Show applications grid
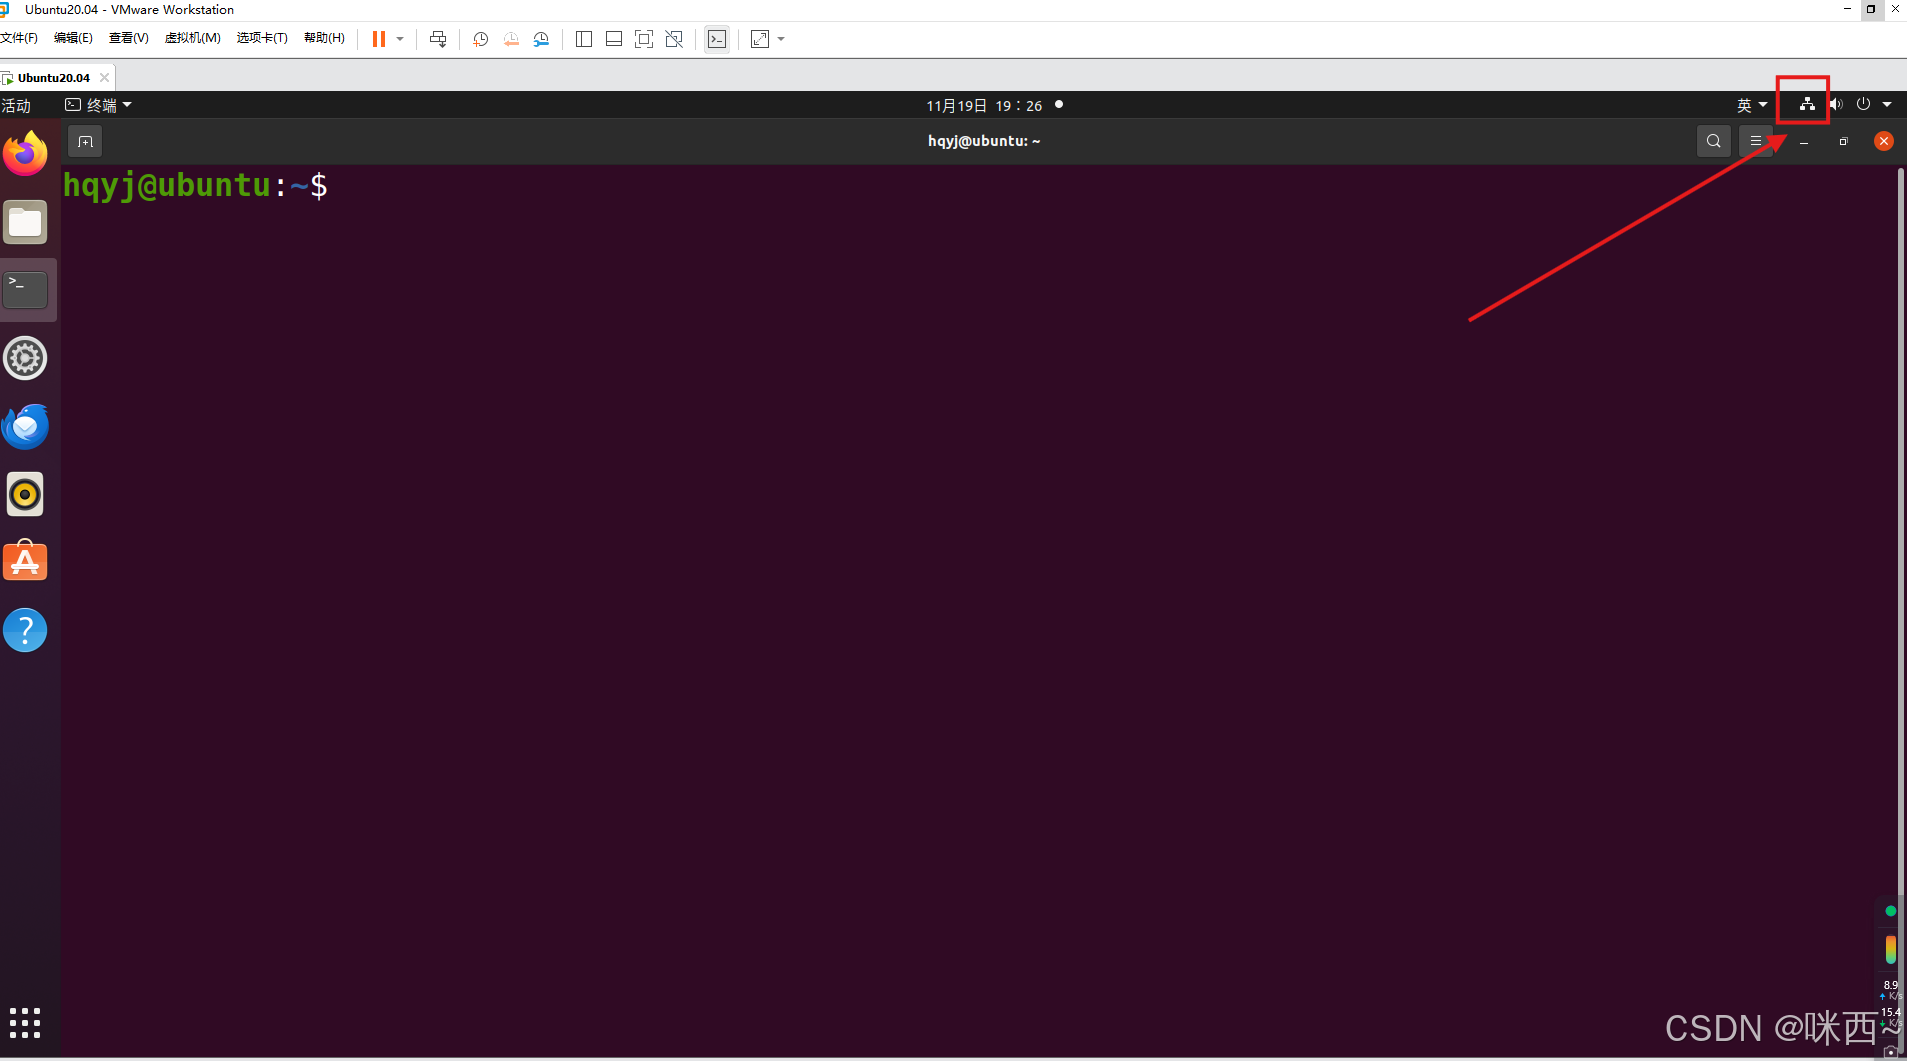 click(25, 1023)
